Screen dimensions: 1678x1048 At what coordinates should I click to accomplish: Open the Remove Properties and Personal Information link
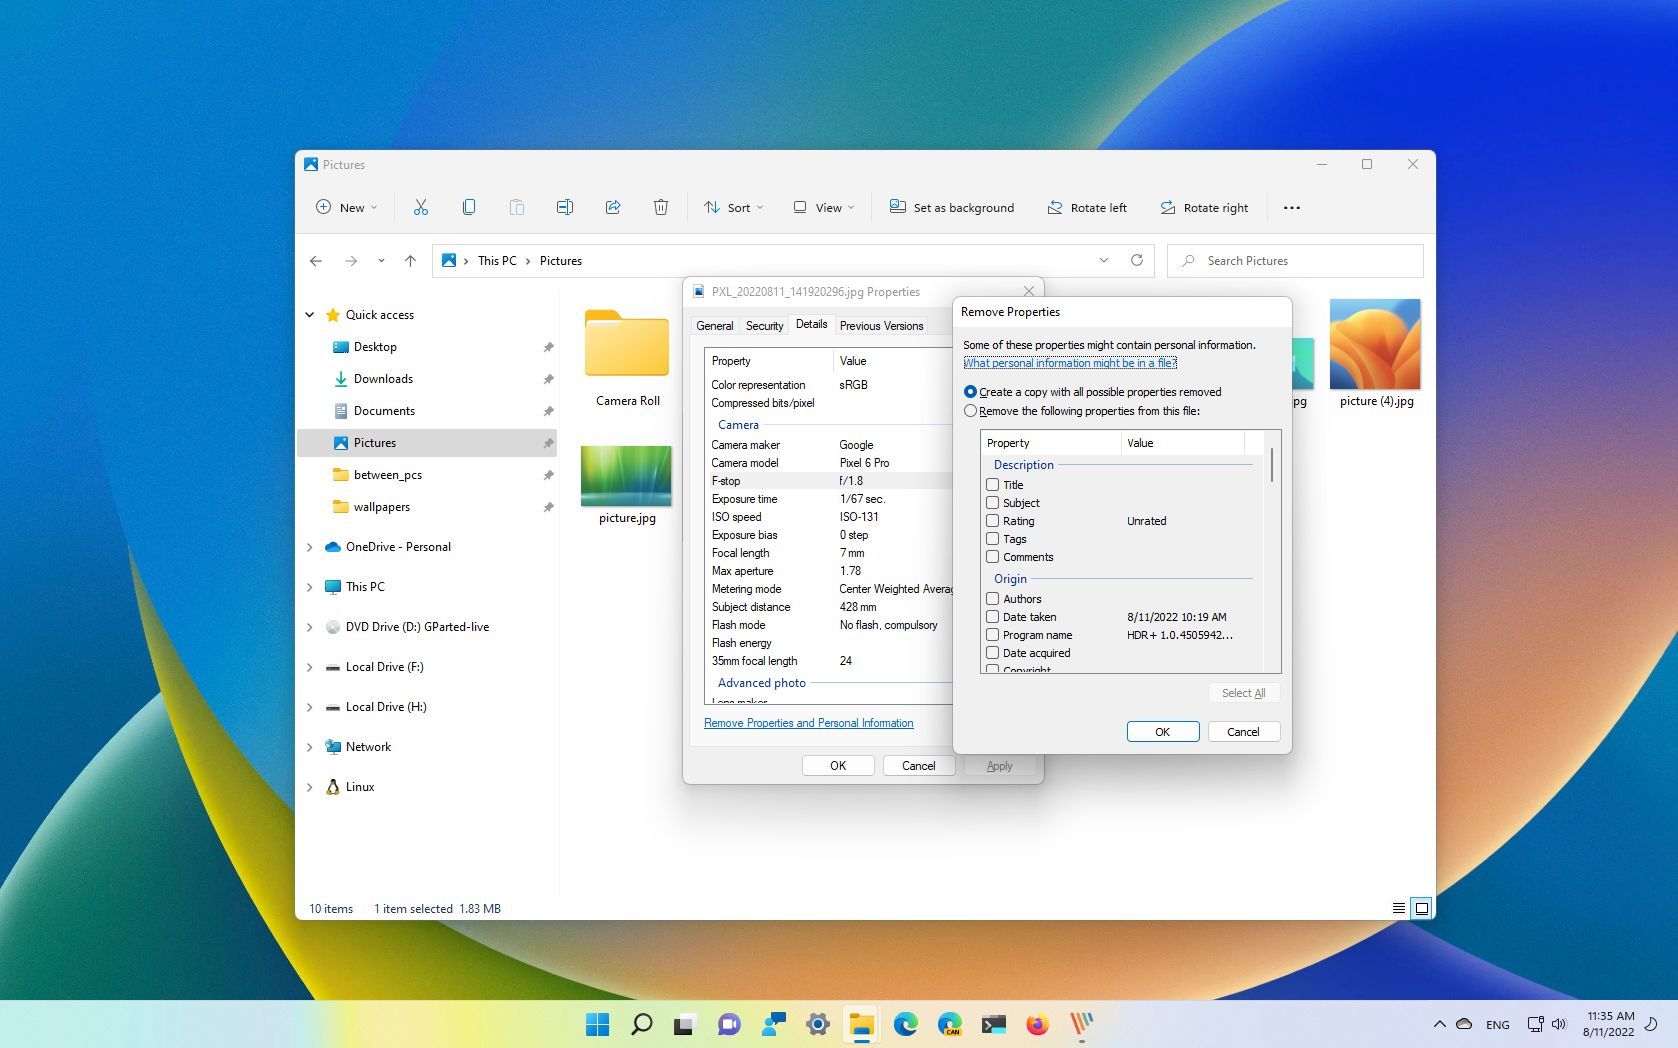tap(808, 722)
